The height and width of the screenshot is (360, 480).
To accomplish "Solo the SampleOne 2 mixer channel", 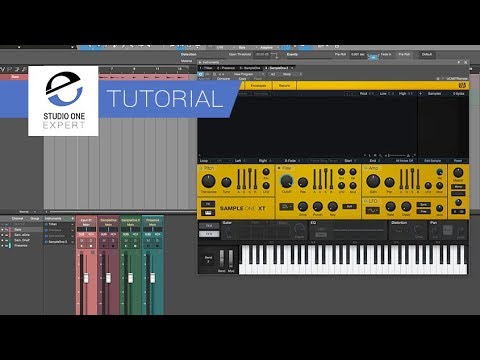I will (x=135, y=240).
